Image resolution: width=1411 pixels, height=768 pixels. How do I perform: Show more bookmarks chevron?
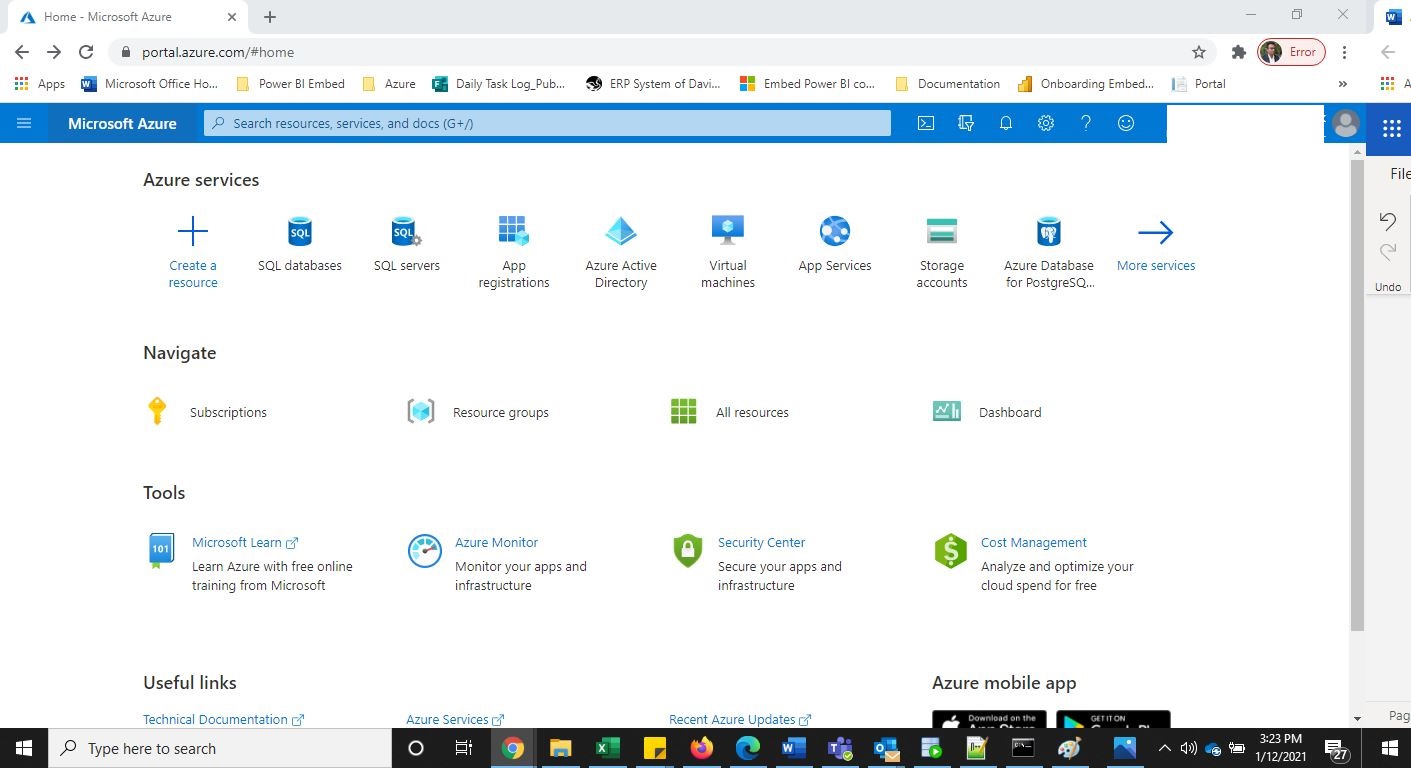[x=1342, y=84]
